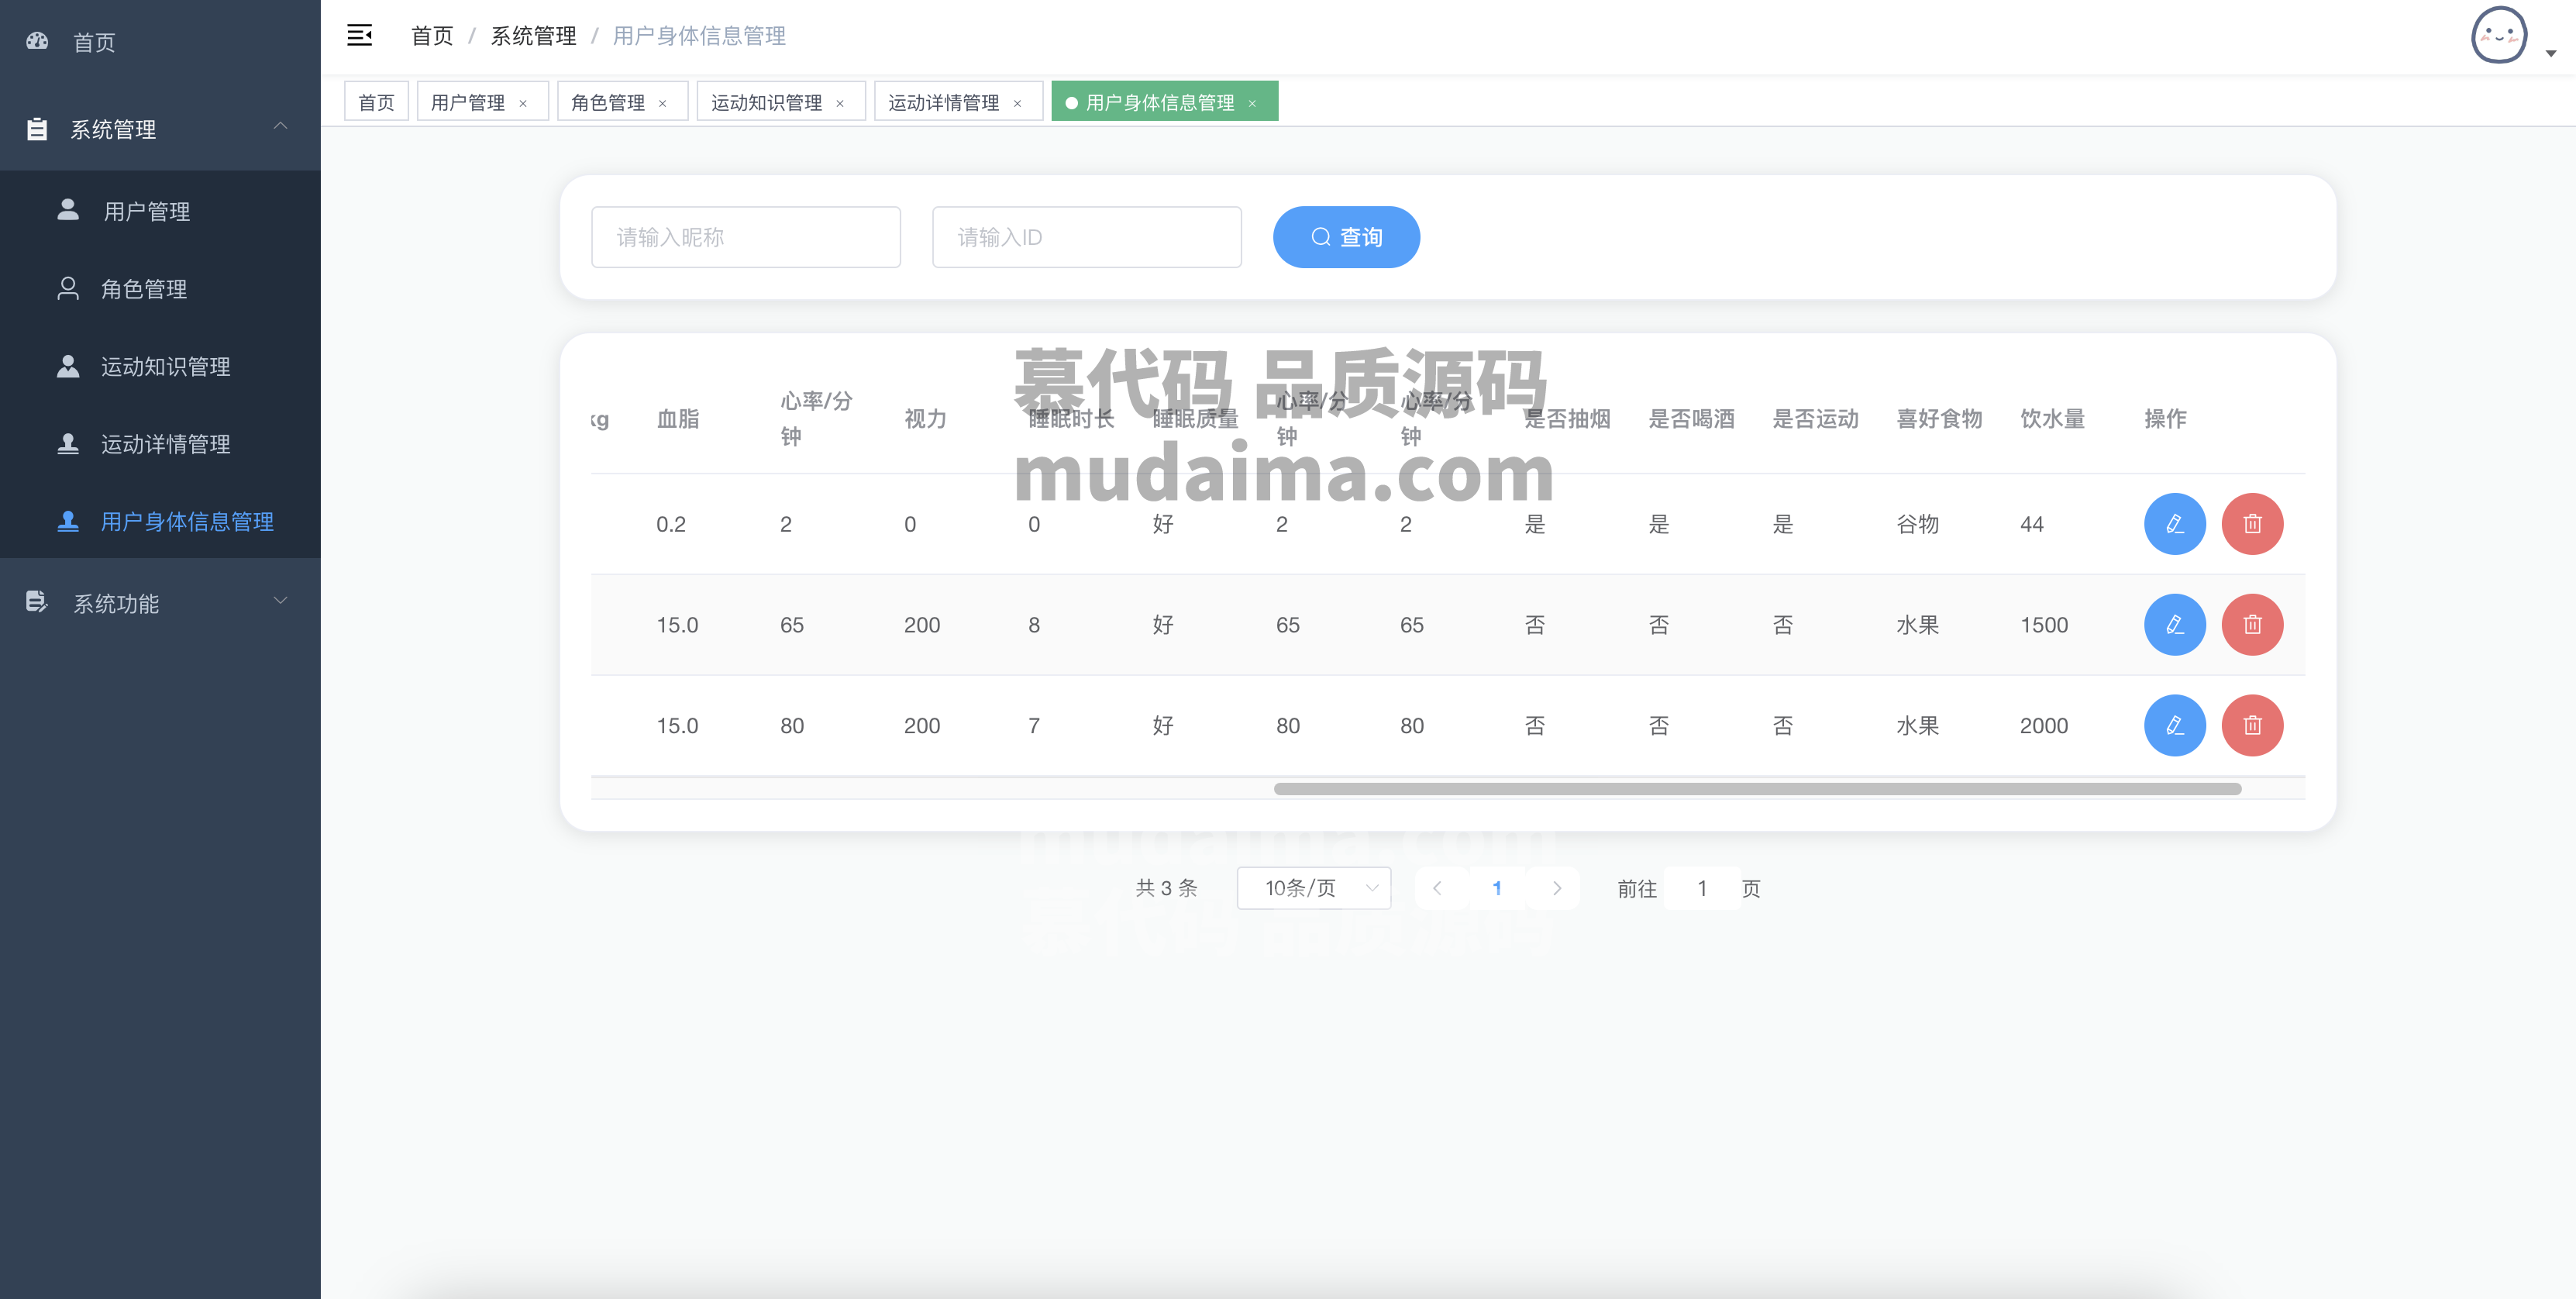This screenshot has height=1299, width=2576.
Task: Select 用户身体信息管理 in the sidebar
Action: [160, 521]
